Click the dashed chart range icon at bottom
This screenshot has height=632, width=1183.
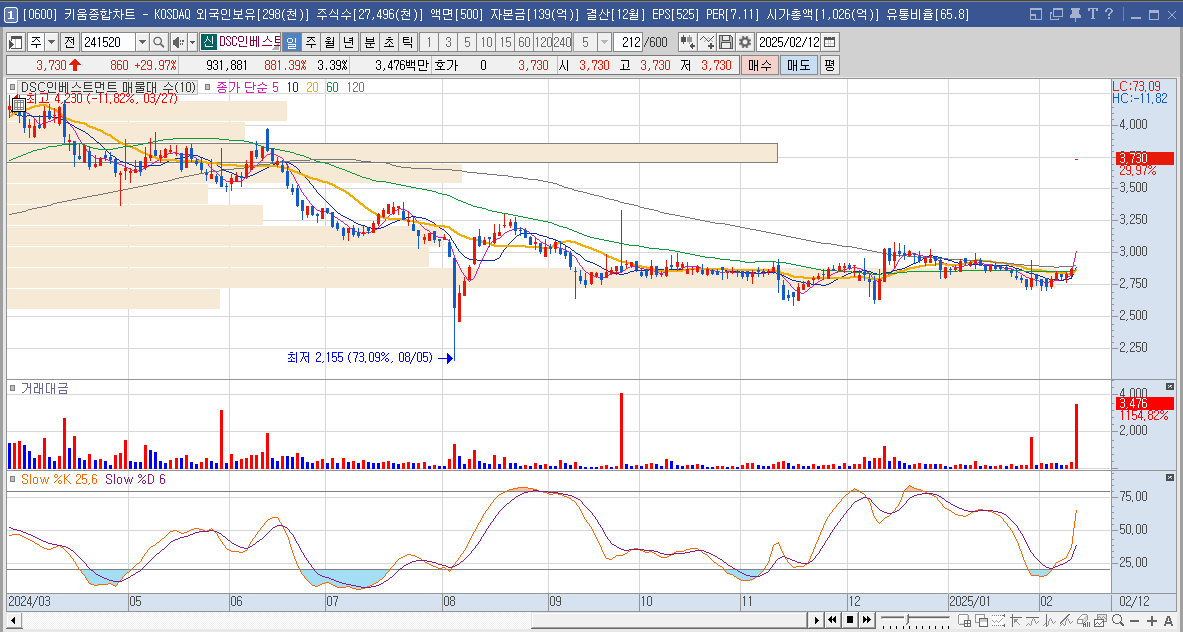[1000, 620]
